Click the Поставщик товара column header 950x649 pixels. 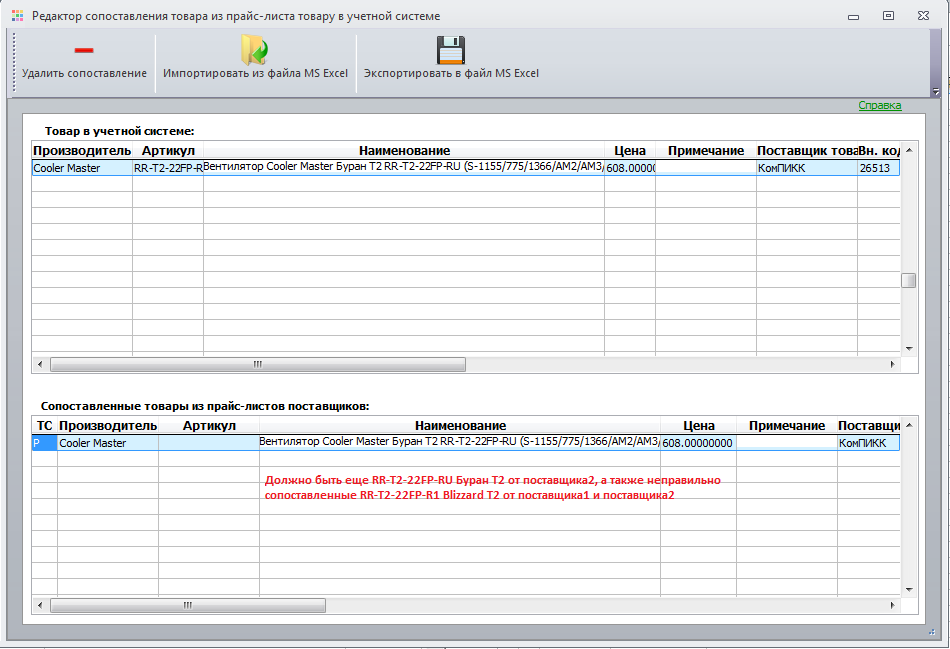[807, 150]
